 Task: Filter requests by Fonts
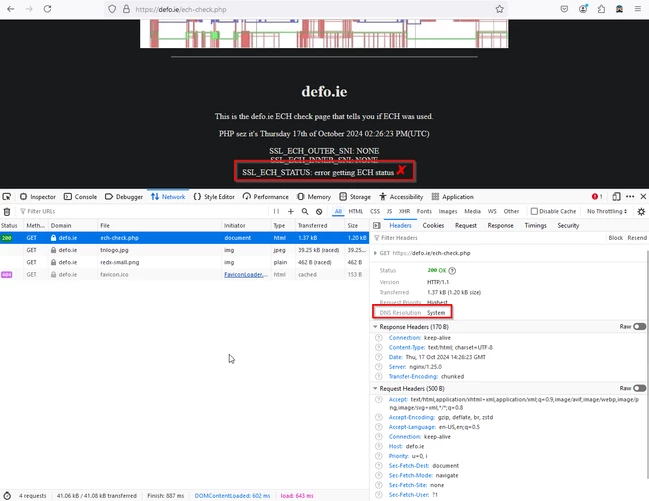pyautogui.click(x=424, y=211)
